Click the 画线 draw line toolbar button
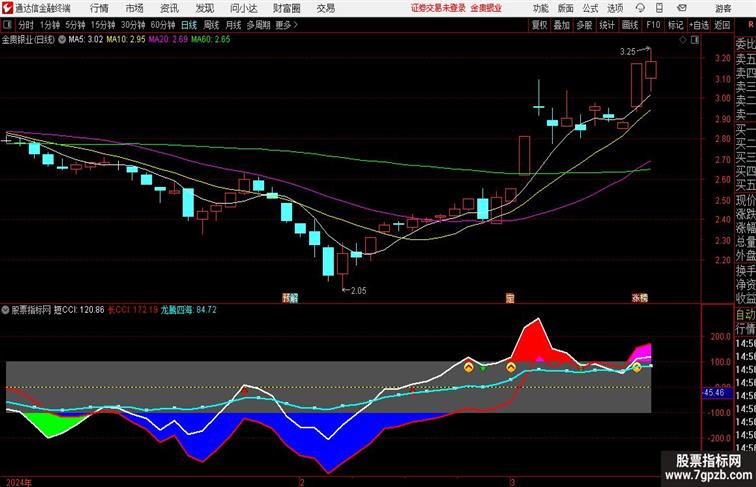Screen dimensions: 756x487 (x=630, y=25)
